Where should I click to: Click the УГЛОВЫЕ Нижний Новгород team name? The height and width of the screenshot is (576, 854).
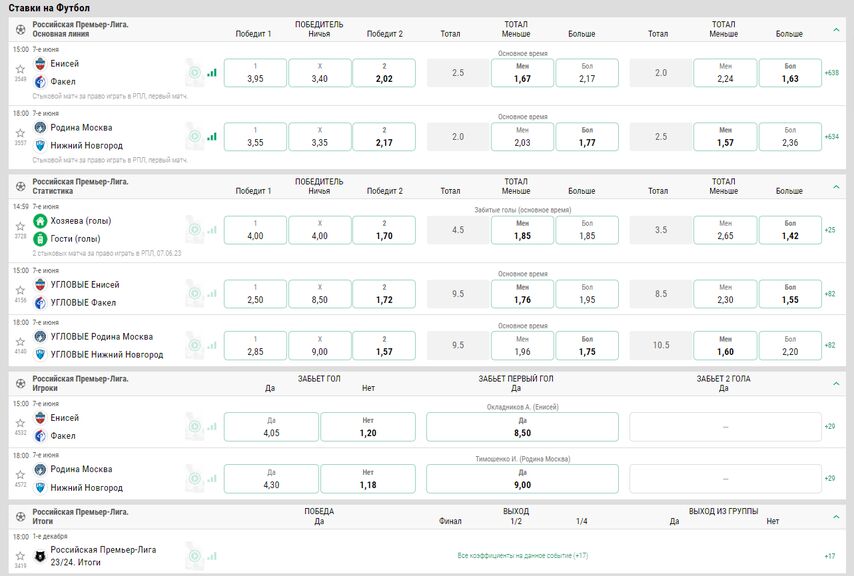pos(107,354)
